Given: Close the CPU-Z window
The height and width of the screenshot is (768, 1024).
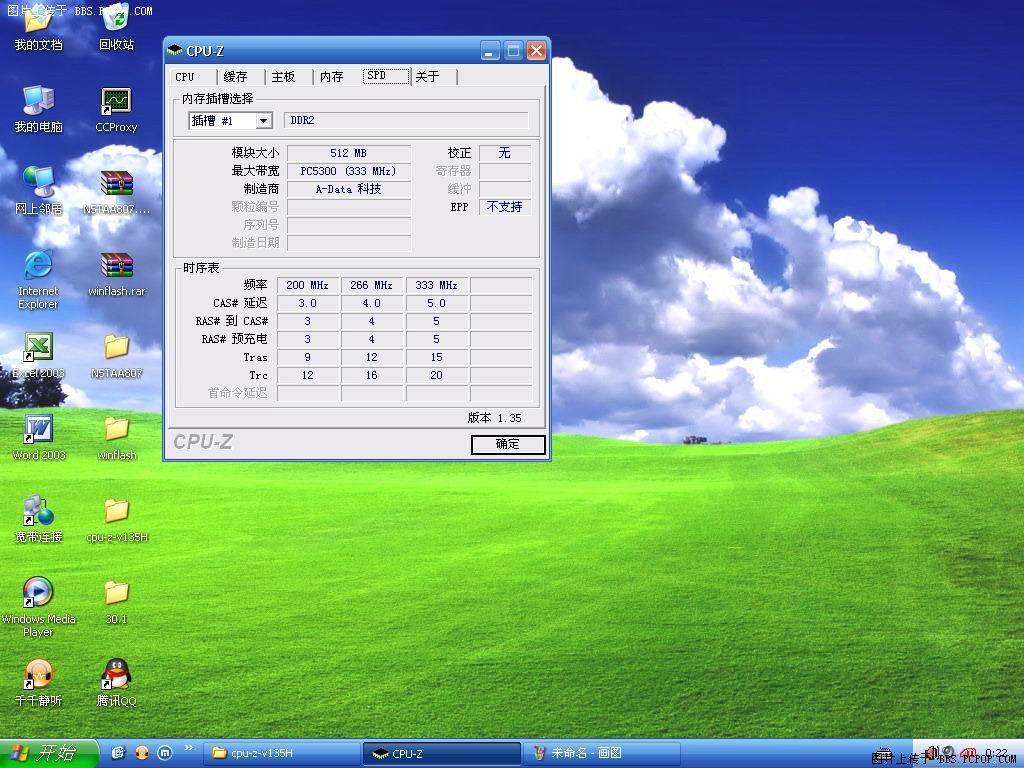Looking at the screenshot, I should (536, 50).
